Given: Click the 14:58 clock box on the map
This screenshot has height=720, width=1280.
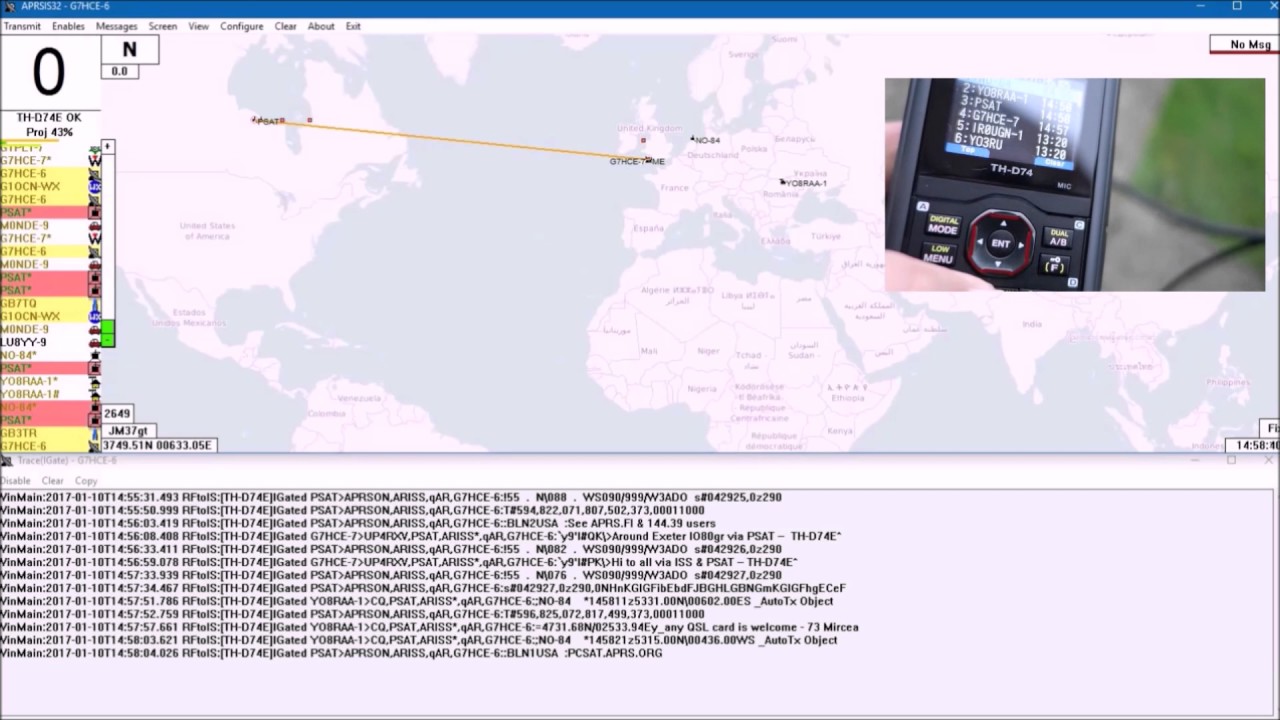Looking at the screenshot, I should tap(1254, 445).
